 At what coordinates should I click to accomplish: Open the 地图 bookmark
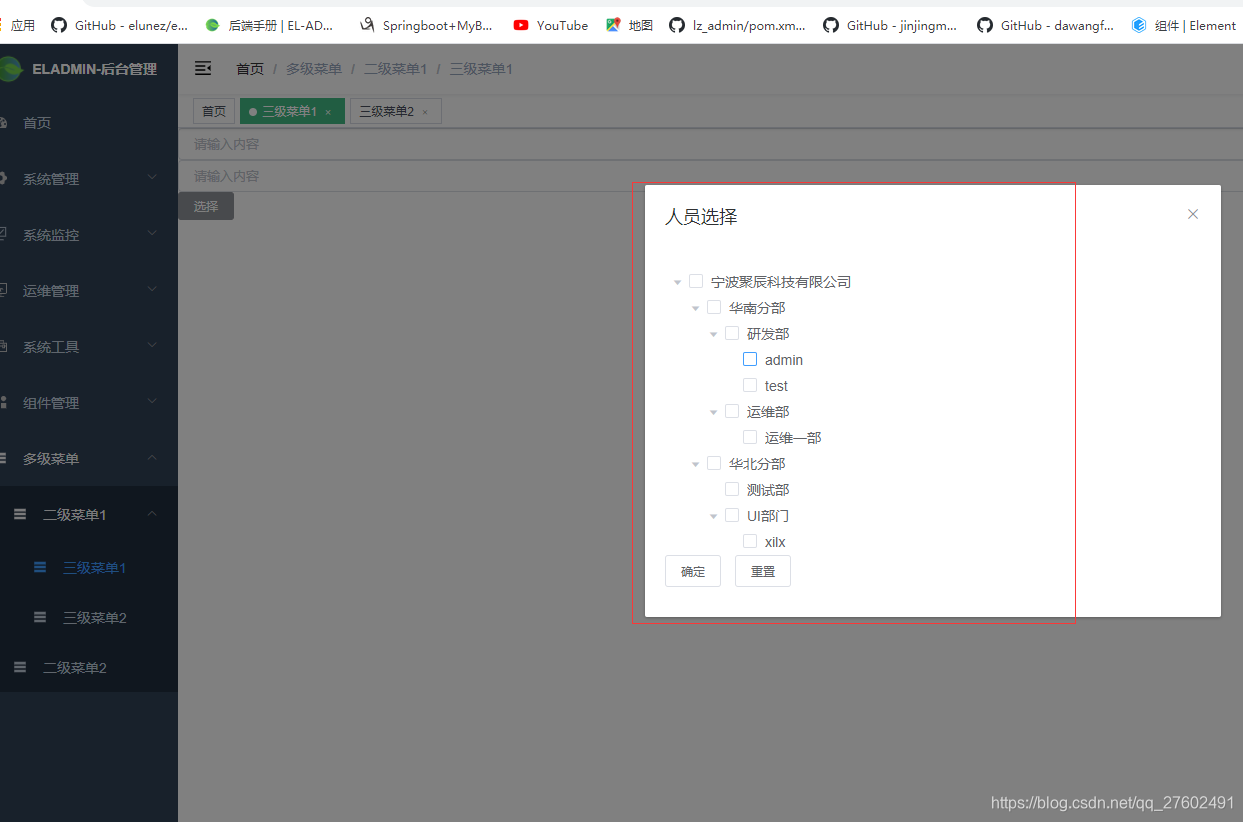(629, 25)
